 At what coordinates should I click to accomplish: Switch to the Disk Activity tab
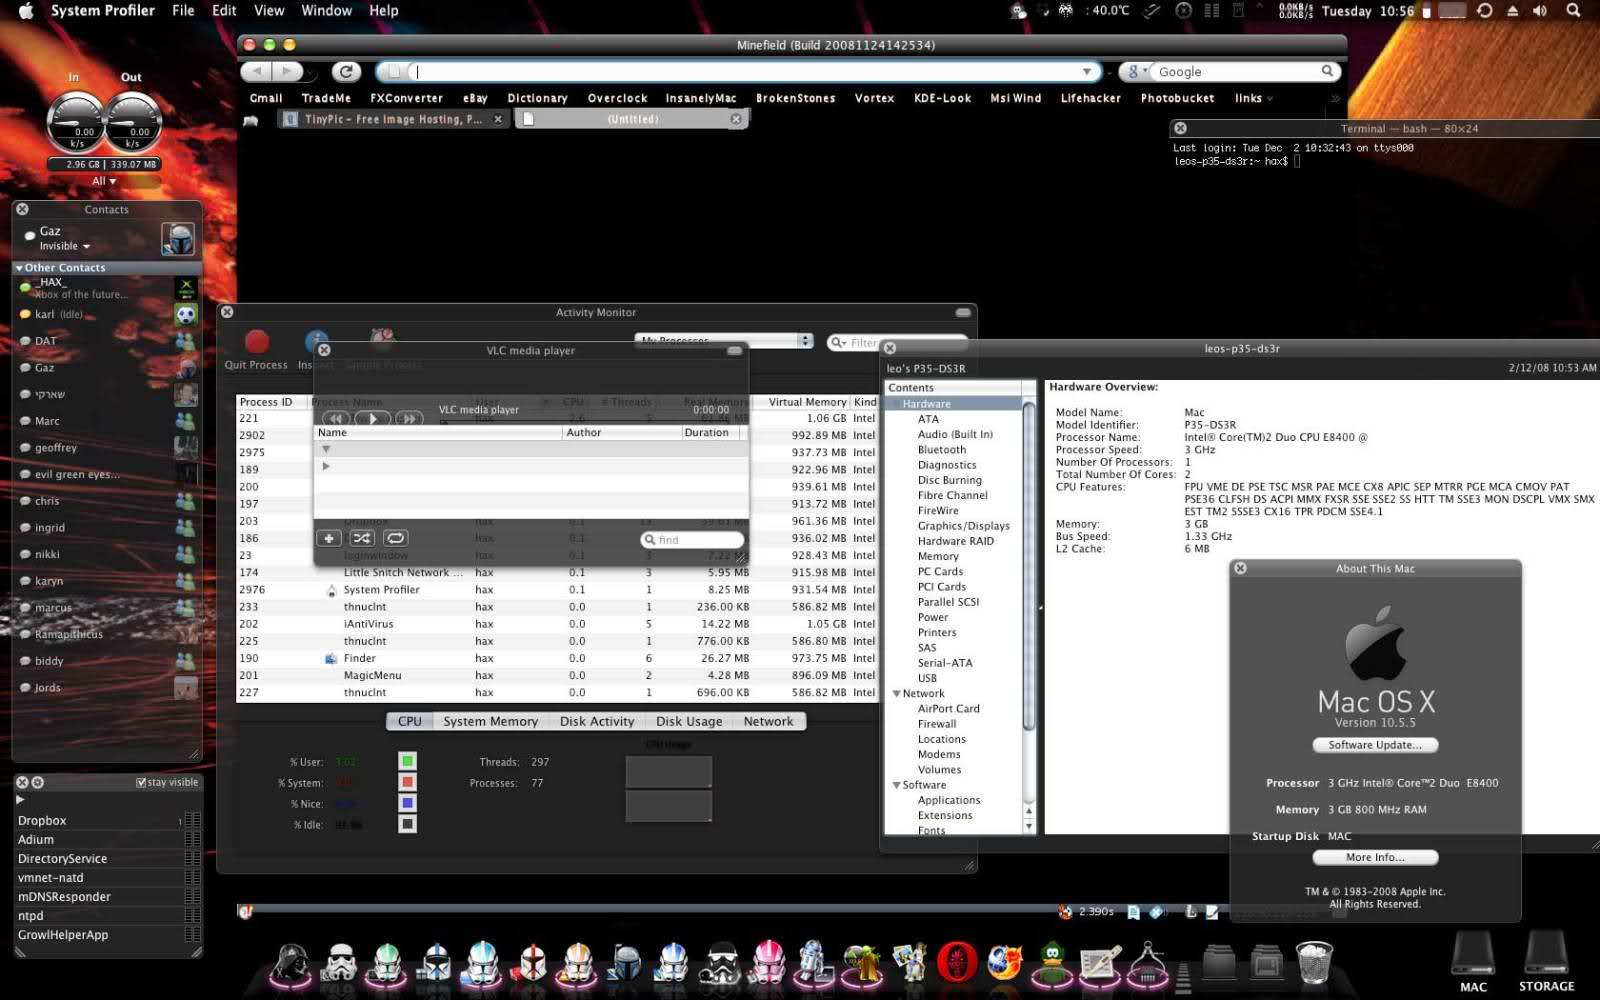(597, 721)
